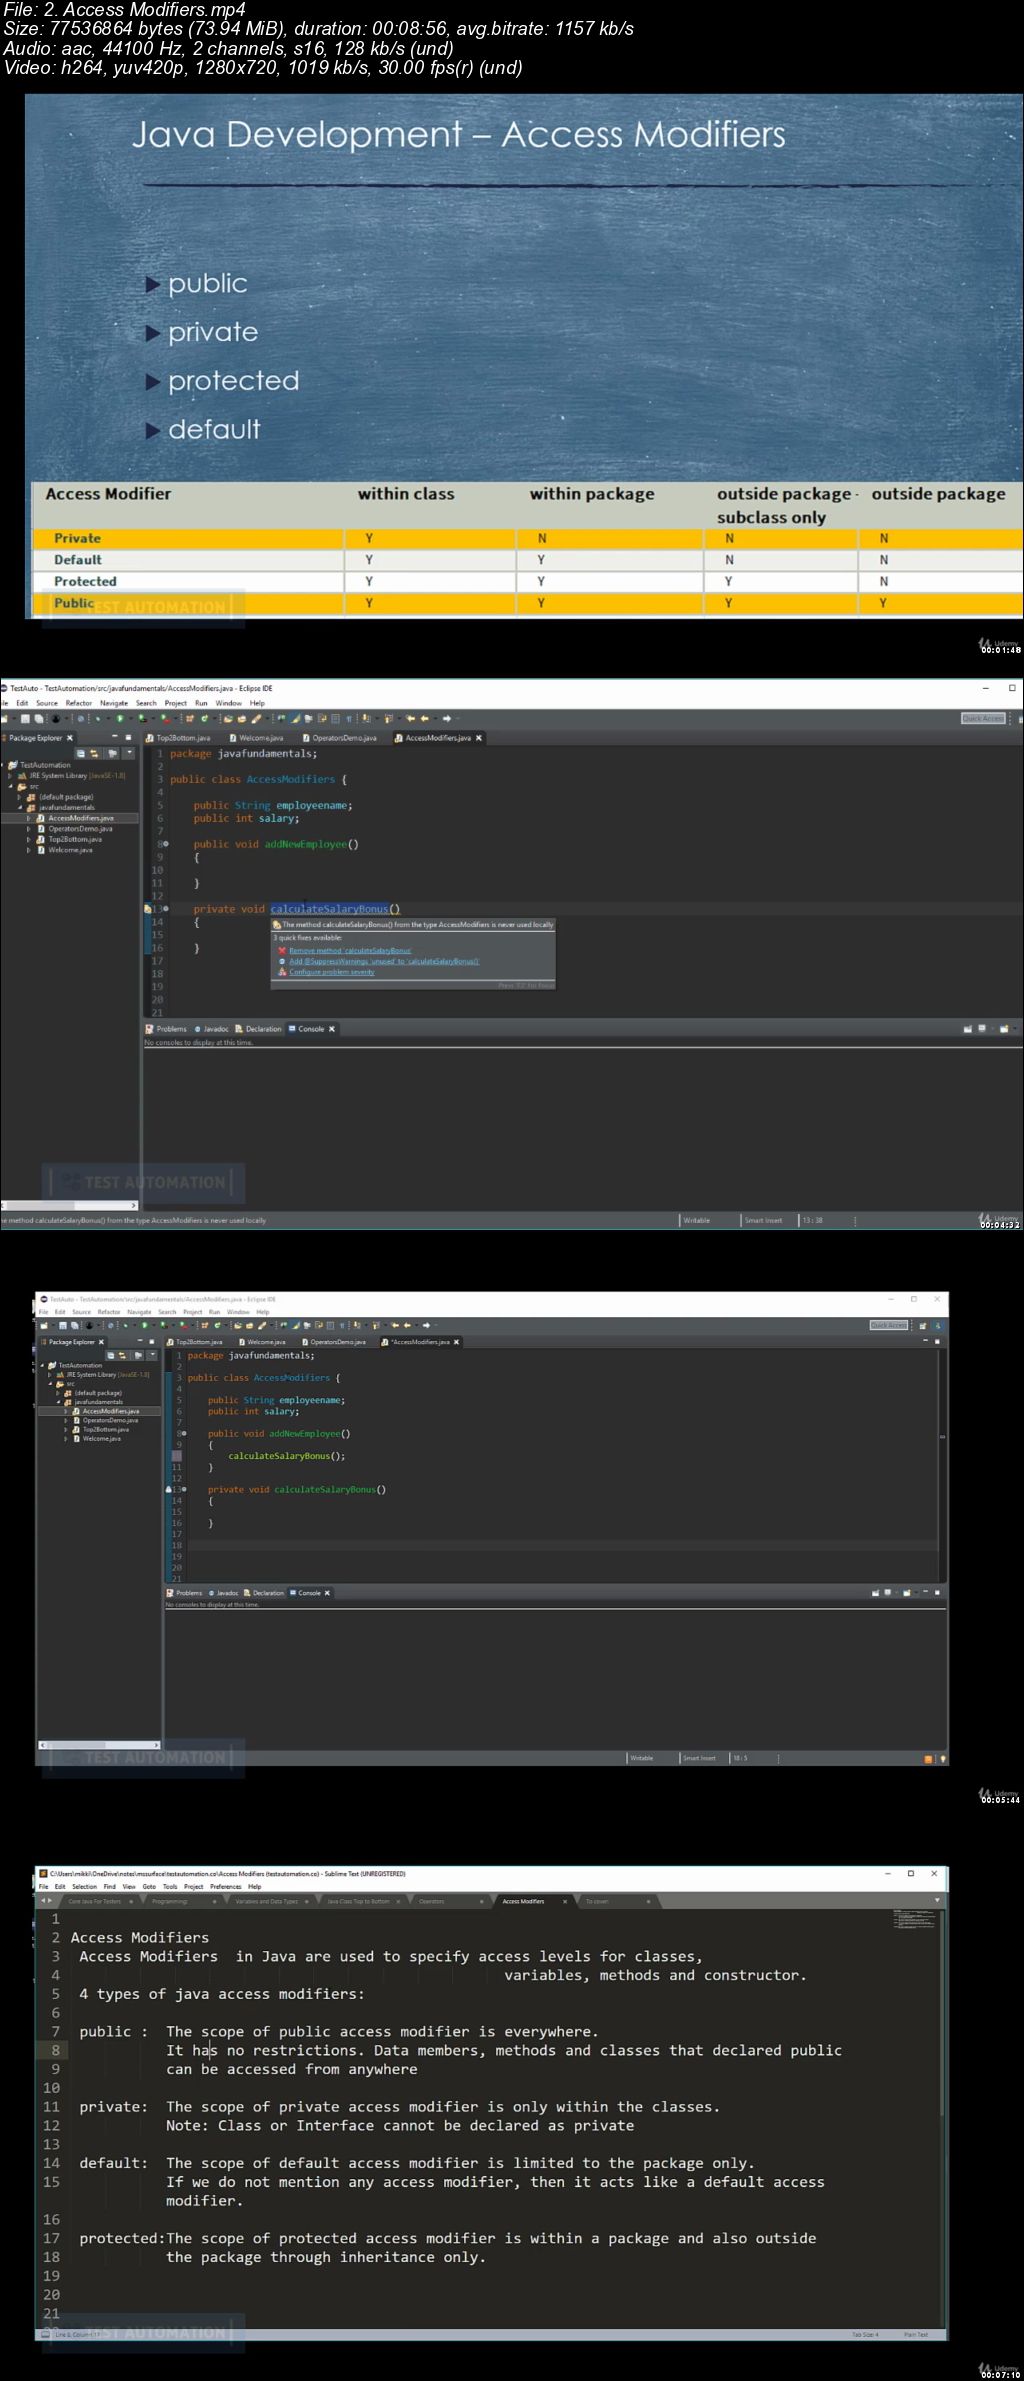Switch to Problems tab in quick-fix Eclipse frame
1024x2381 pixels.
click(166, 1029)
